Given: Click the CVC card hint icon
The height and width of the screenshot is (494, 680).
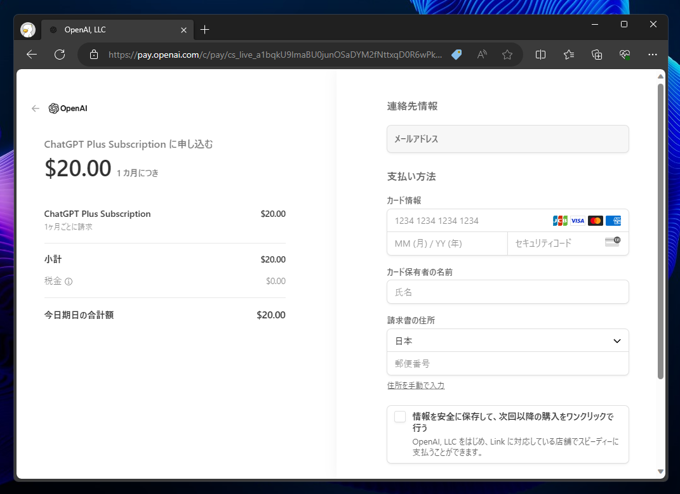Looking at the screenshot, I should [612, 242].
